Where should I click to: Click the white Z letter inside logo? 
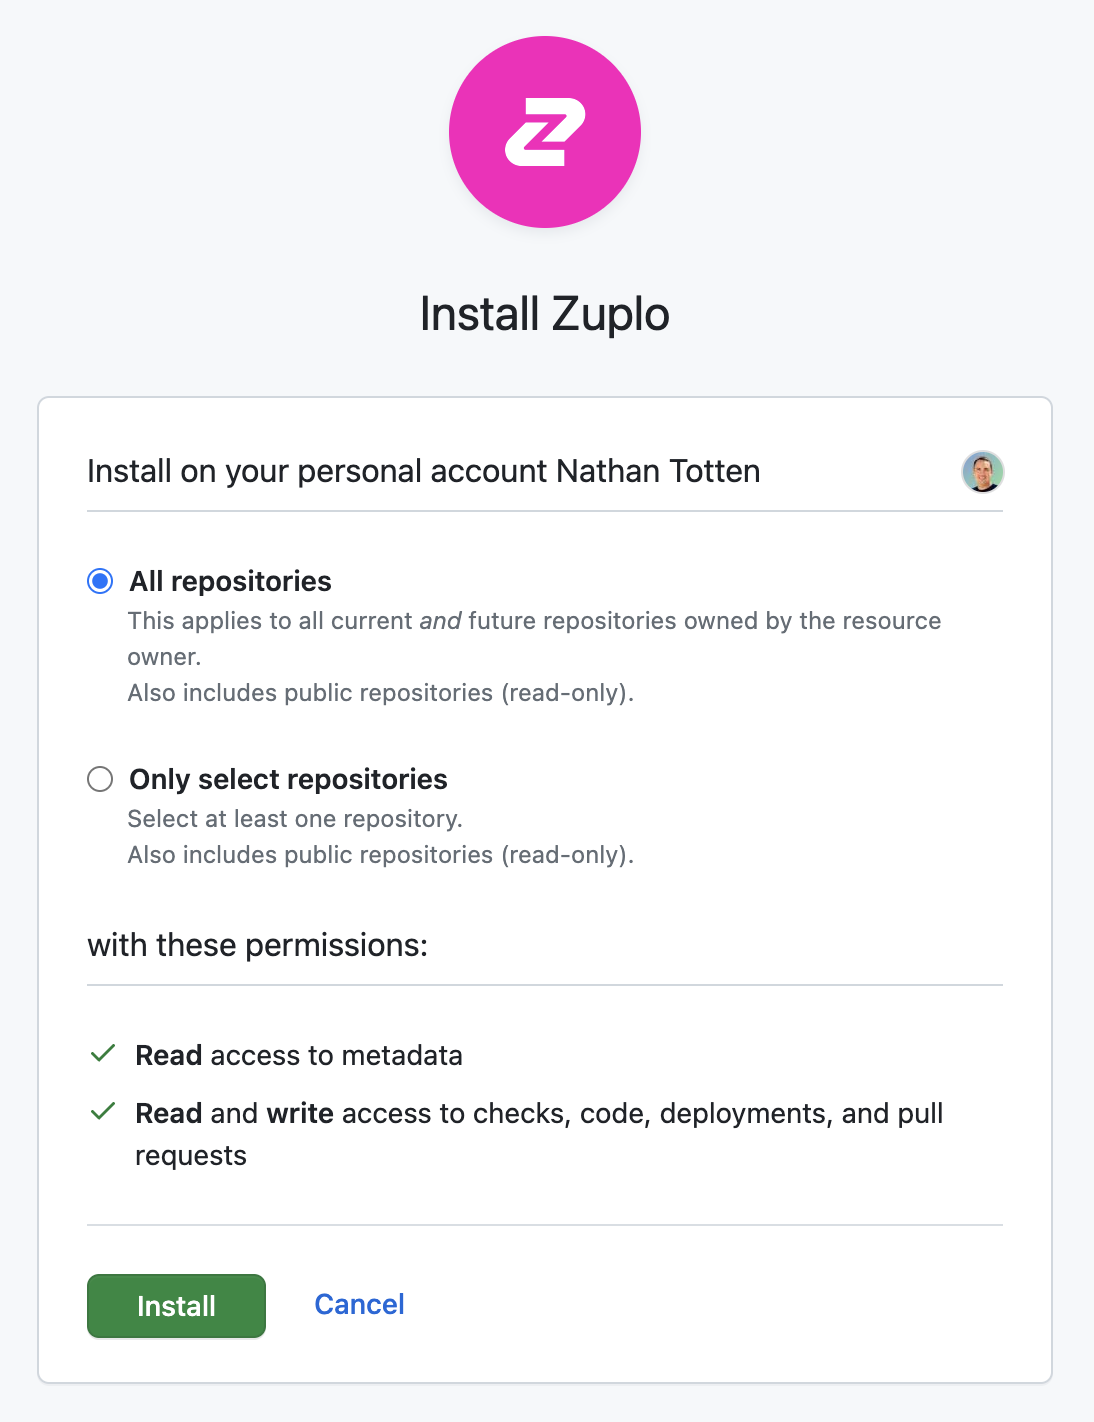pos(545,132)
